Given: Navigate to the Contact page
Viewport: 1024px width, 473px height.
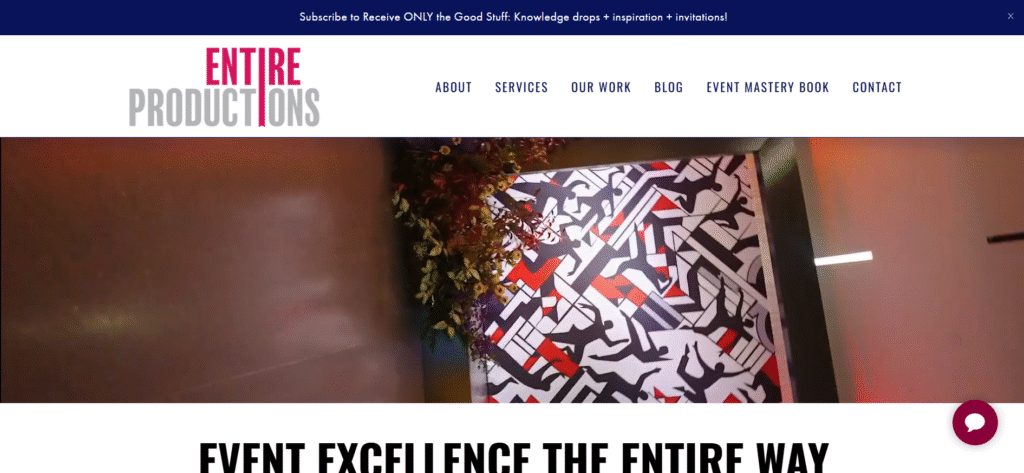Looking at the screenshot, I should coord(877,87).
